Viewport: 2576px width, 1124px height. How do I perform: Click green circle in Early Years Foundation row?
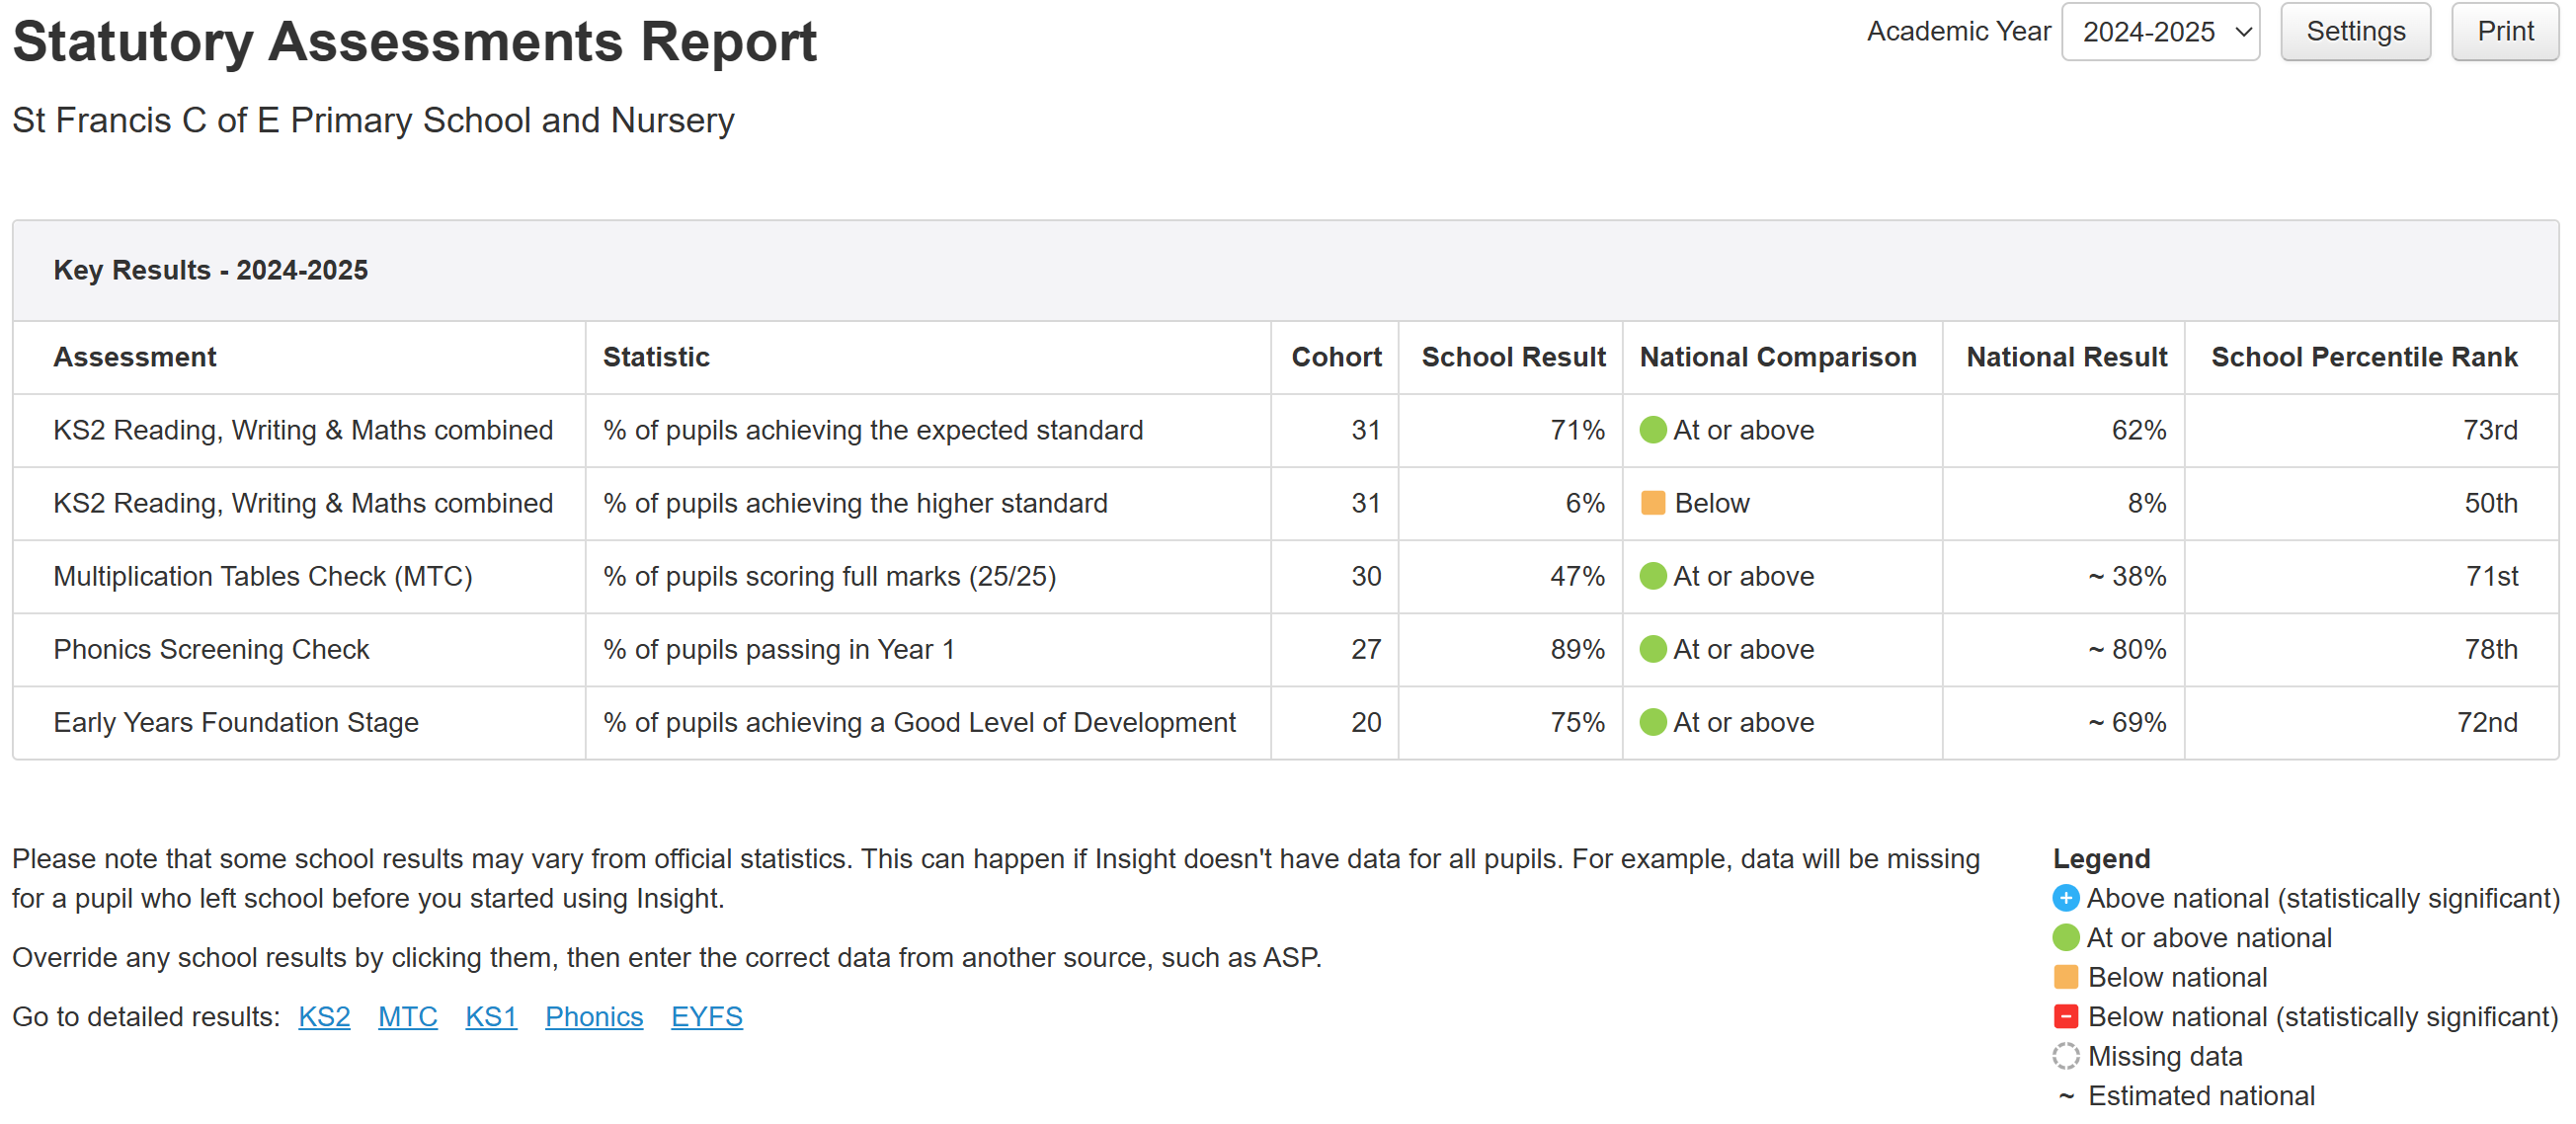coord(1653,722)
